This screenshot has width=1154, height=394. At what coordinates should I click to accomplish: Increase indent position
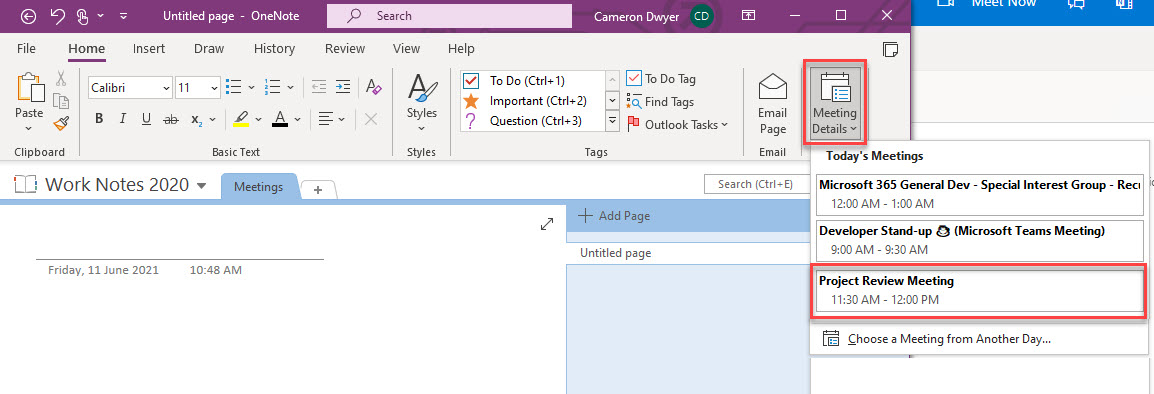click(342, 87)
